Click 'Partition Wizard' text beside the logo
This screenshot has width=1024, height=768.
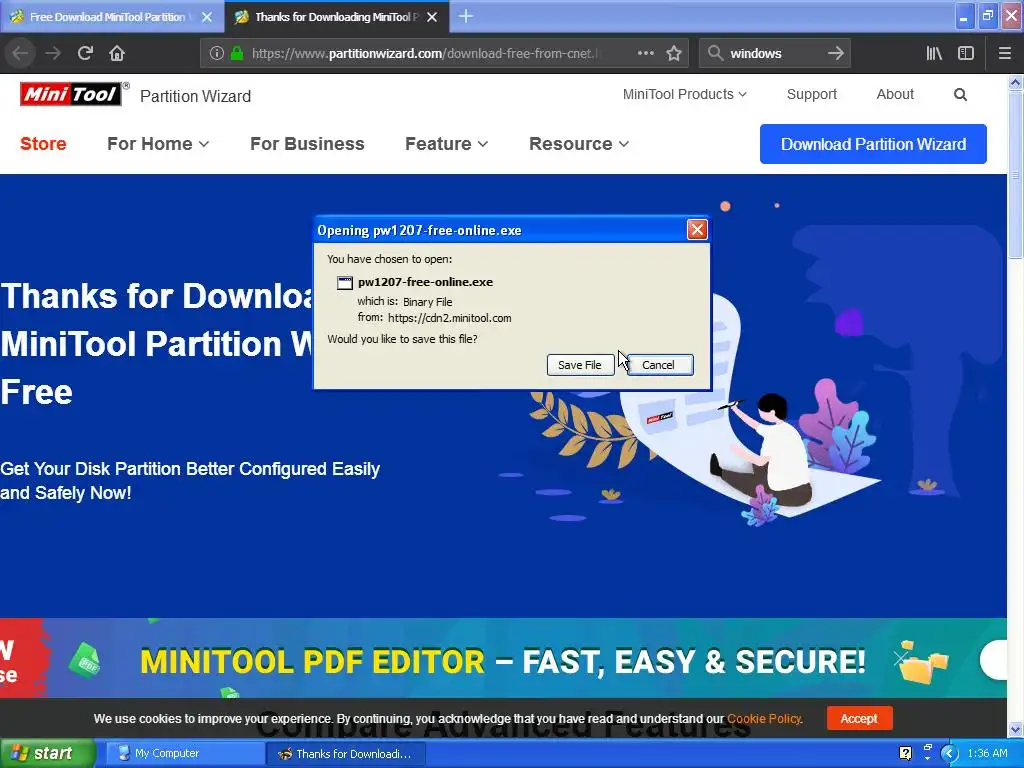pos(195,96)
